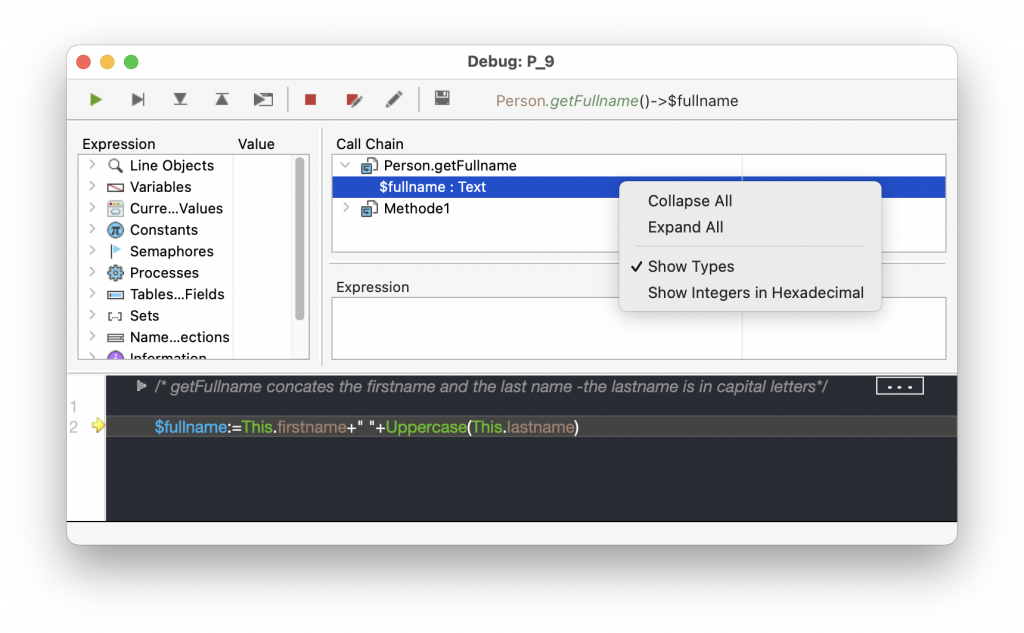1024x633 pixels.
Task: Click the Constants pi icon
Action: 115,230
